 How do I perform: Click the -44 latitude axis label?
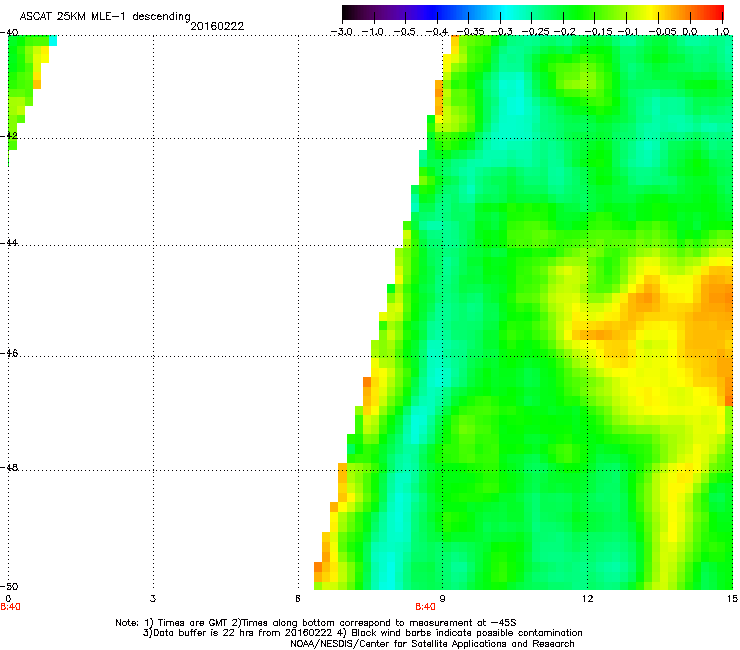pos(9,243)
